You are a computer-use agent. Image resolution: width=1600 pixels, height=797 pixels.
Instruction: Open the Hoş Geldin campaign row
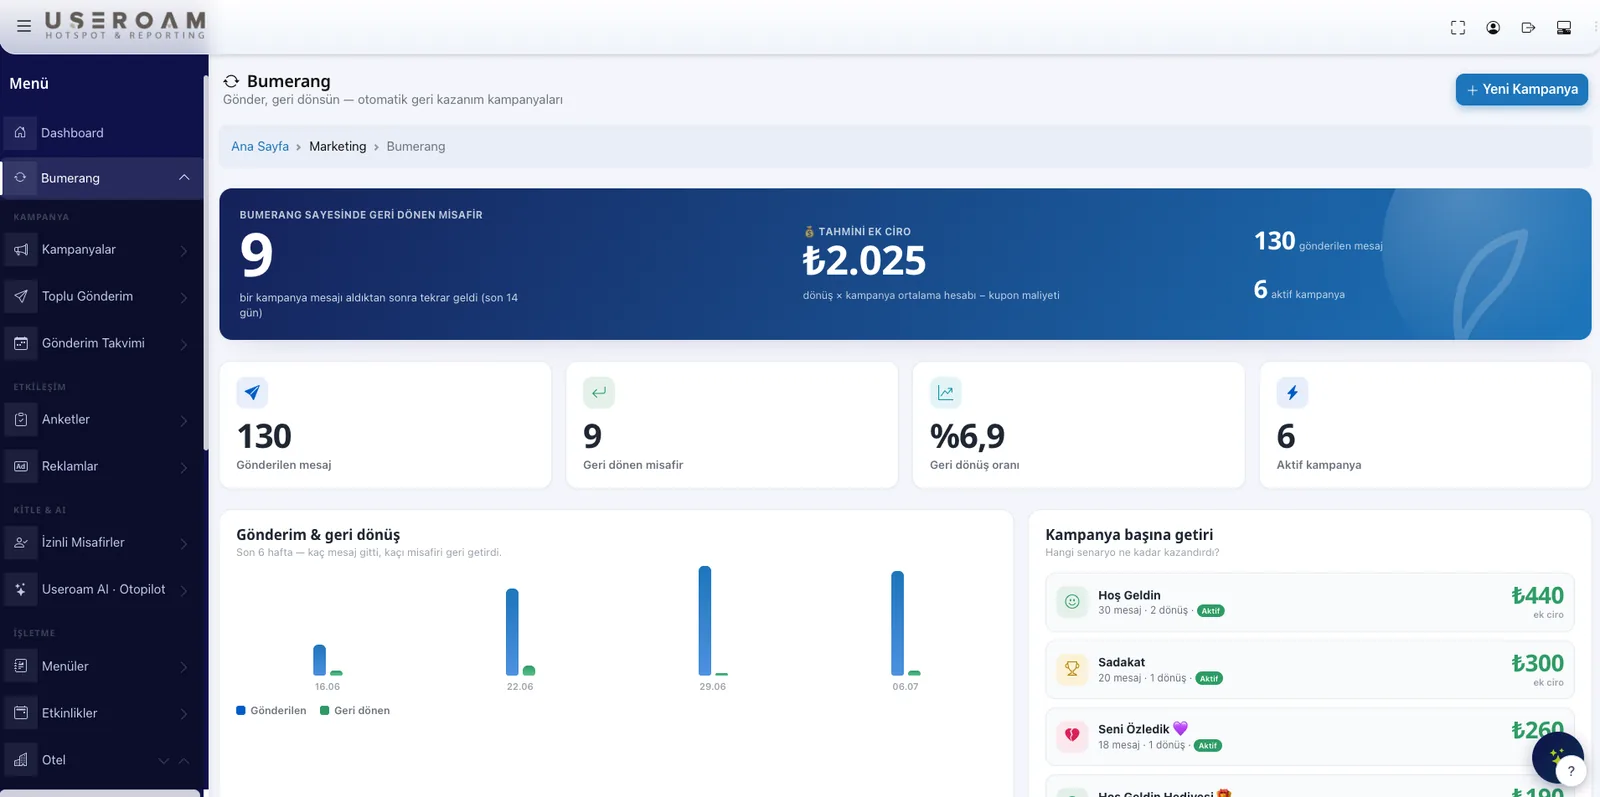pyautogui.click(x=1309, y=603)
